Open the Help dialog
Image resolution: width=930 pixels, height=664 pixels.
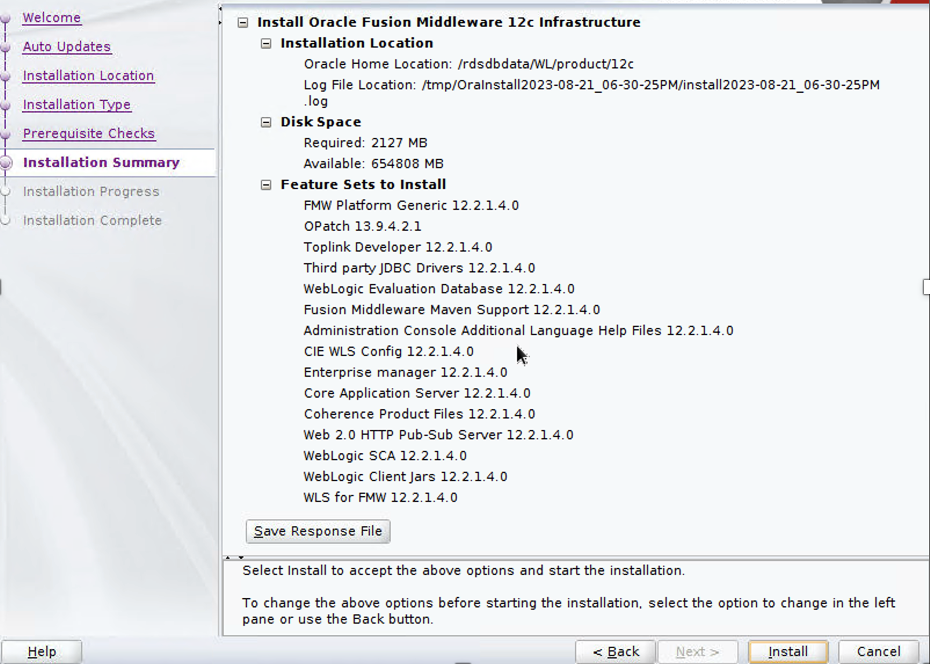(x=42, y=652)
